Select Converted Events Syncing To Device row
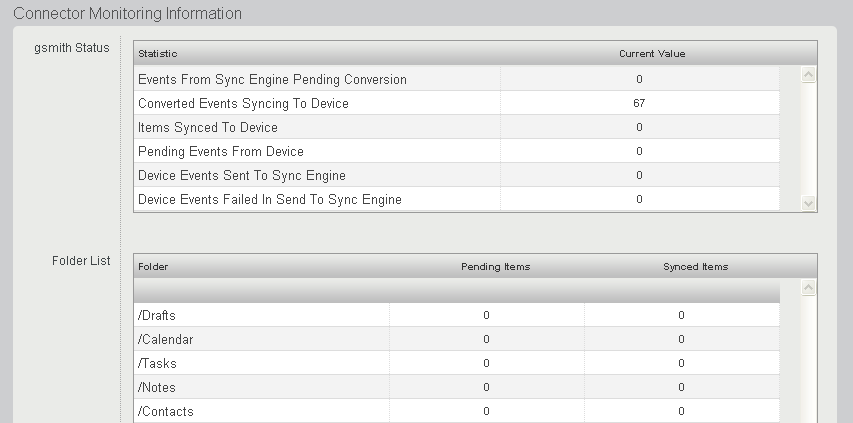This screenshot has width=853, height=423. (243, 103)
